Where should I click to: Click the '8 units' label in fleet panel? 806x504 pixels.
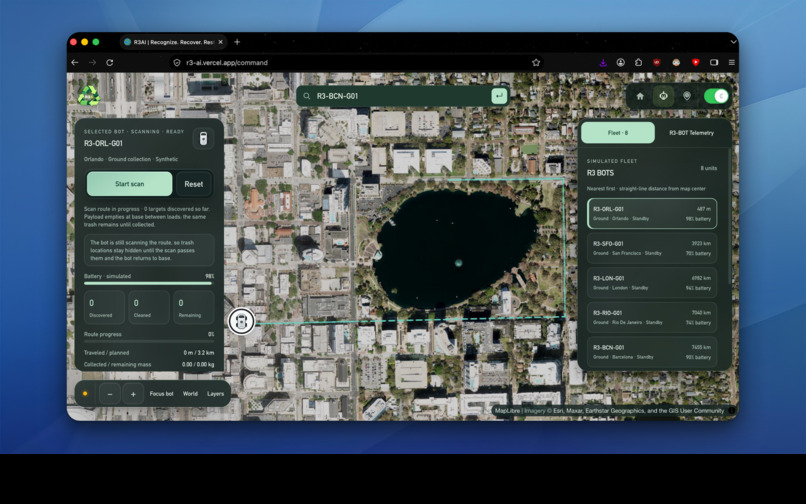(708, 168)
